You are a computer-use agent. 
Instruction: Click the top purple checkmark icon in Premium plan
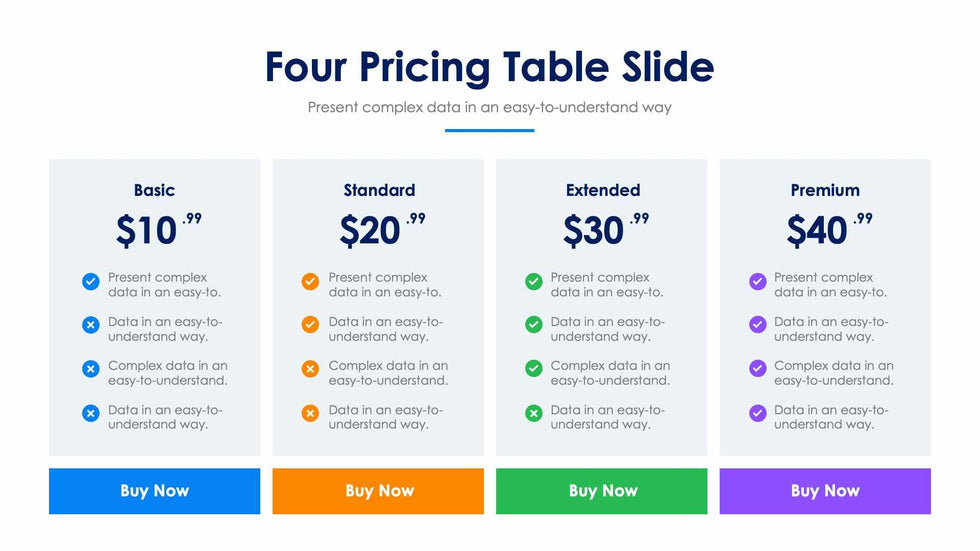coord(758,282)
